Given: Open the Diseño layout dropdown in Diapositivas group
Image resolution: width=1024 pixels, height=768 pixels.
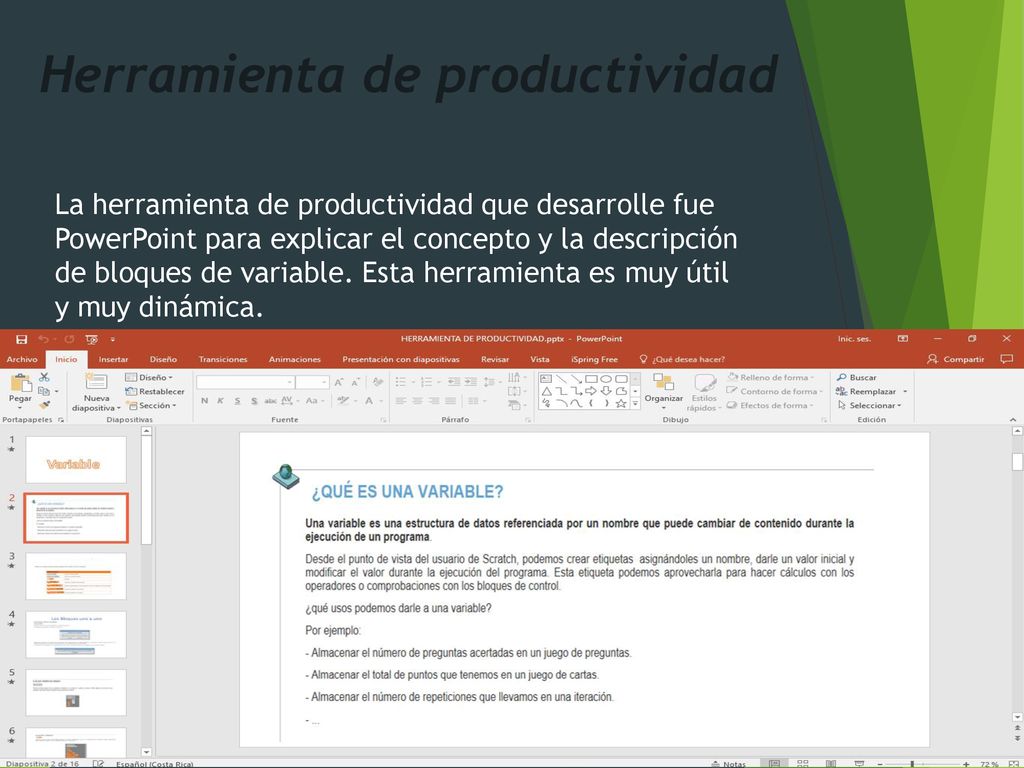Looking at the screenshot, I should [149, 377].
